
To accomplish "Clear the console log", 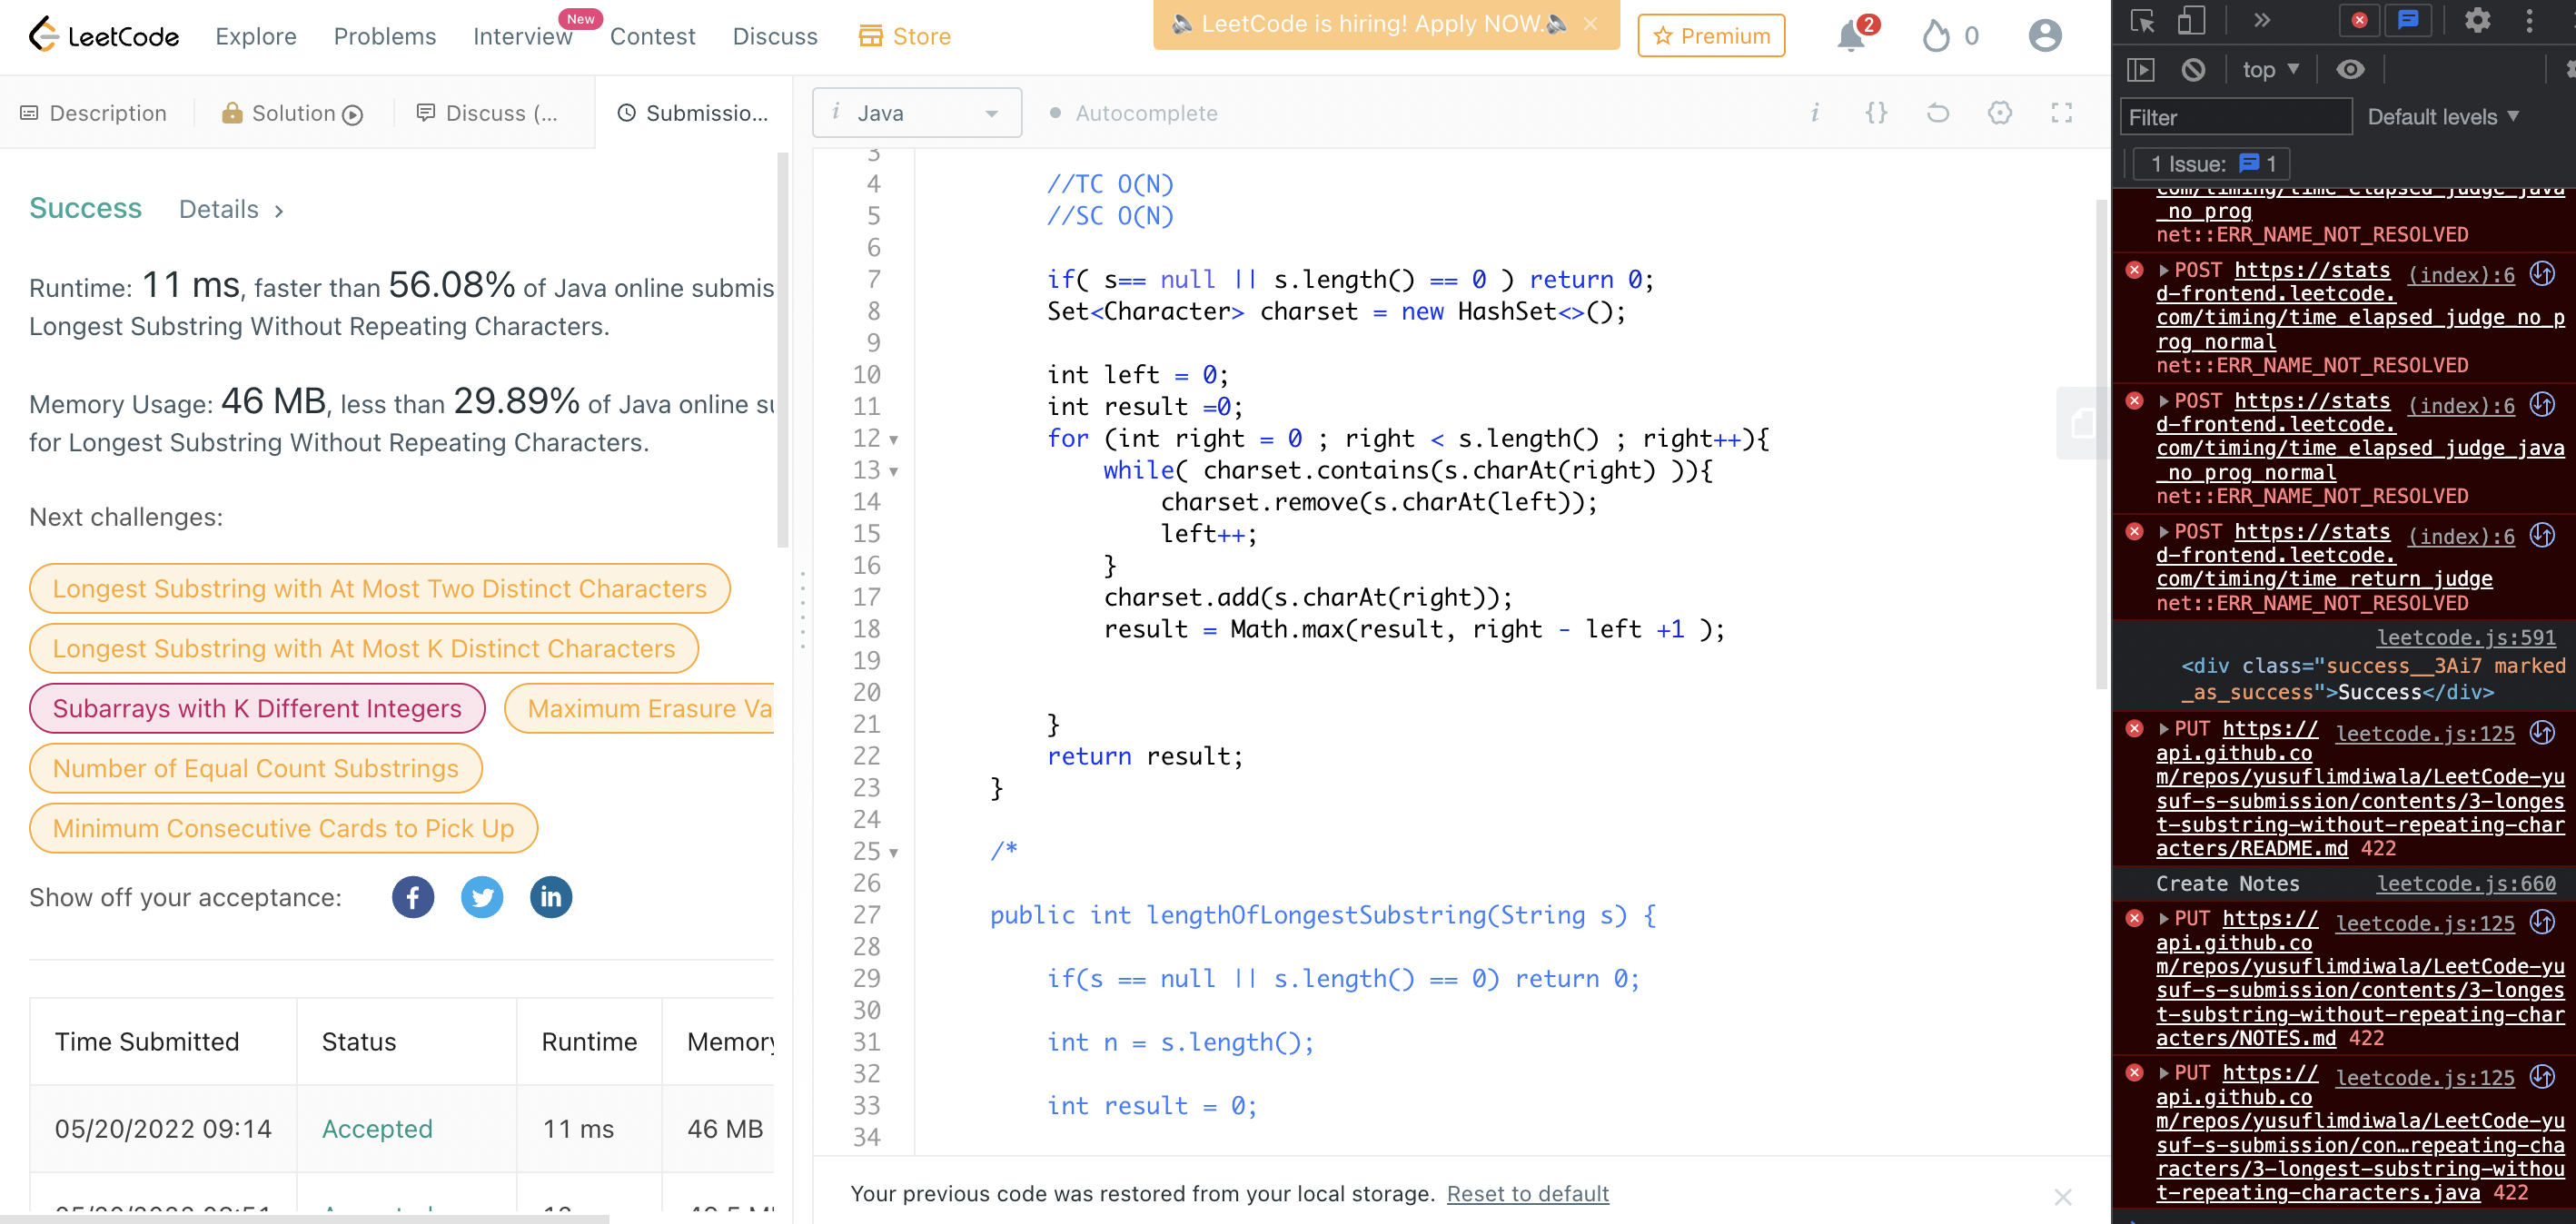I will [2193, 69].
